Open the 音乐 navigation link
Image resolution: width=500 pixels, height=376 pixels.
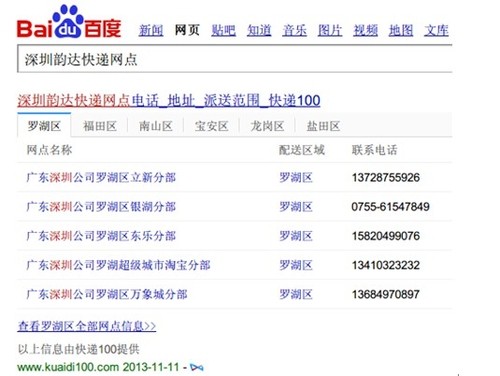point(294,30)
